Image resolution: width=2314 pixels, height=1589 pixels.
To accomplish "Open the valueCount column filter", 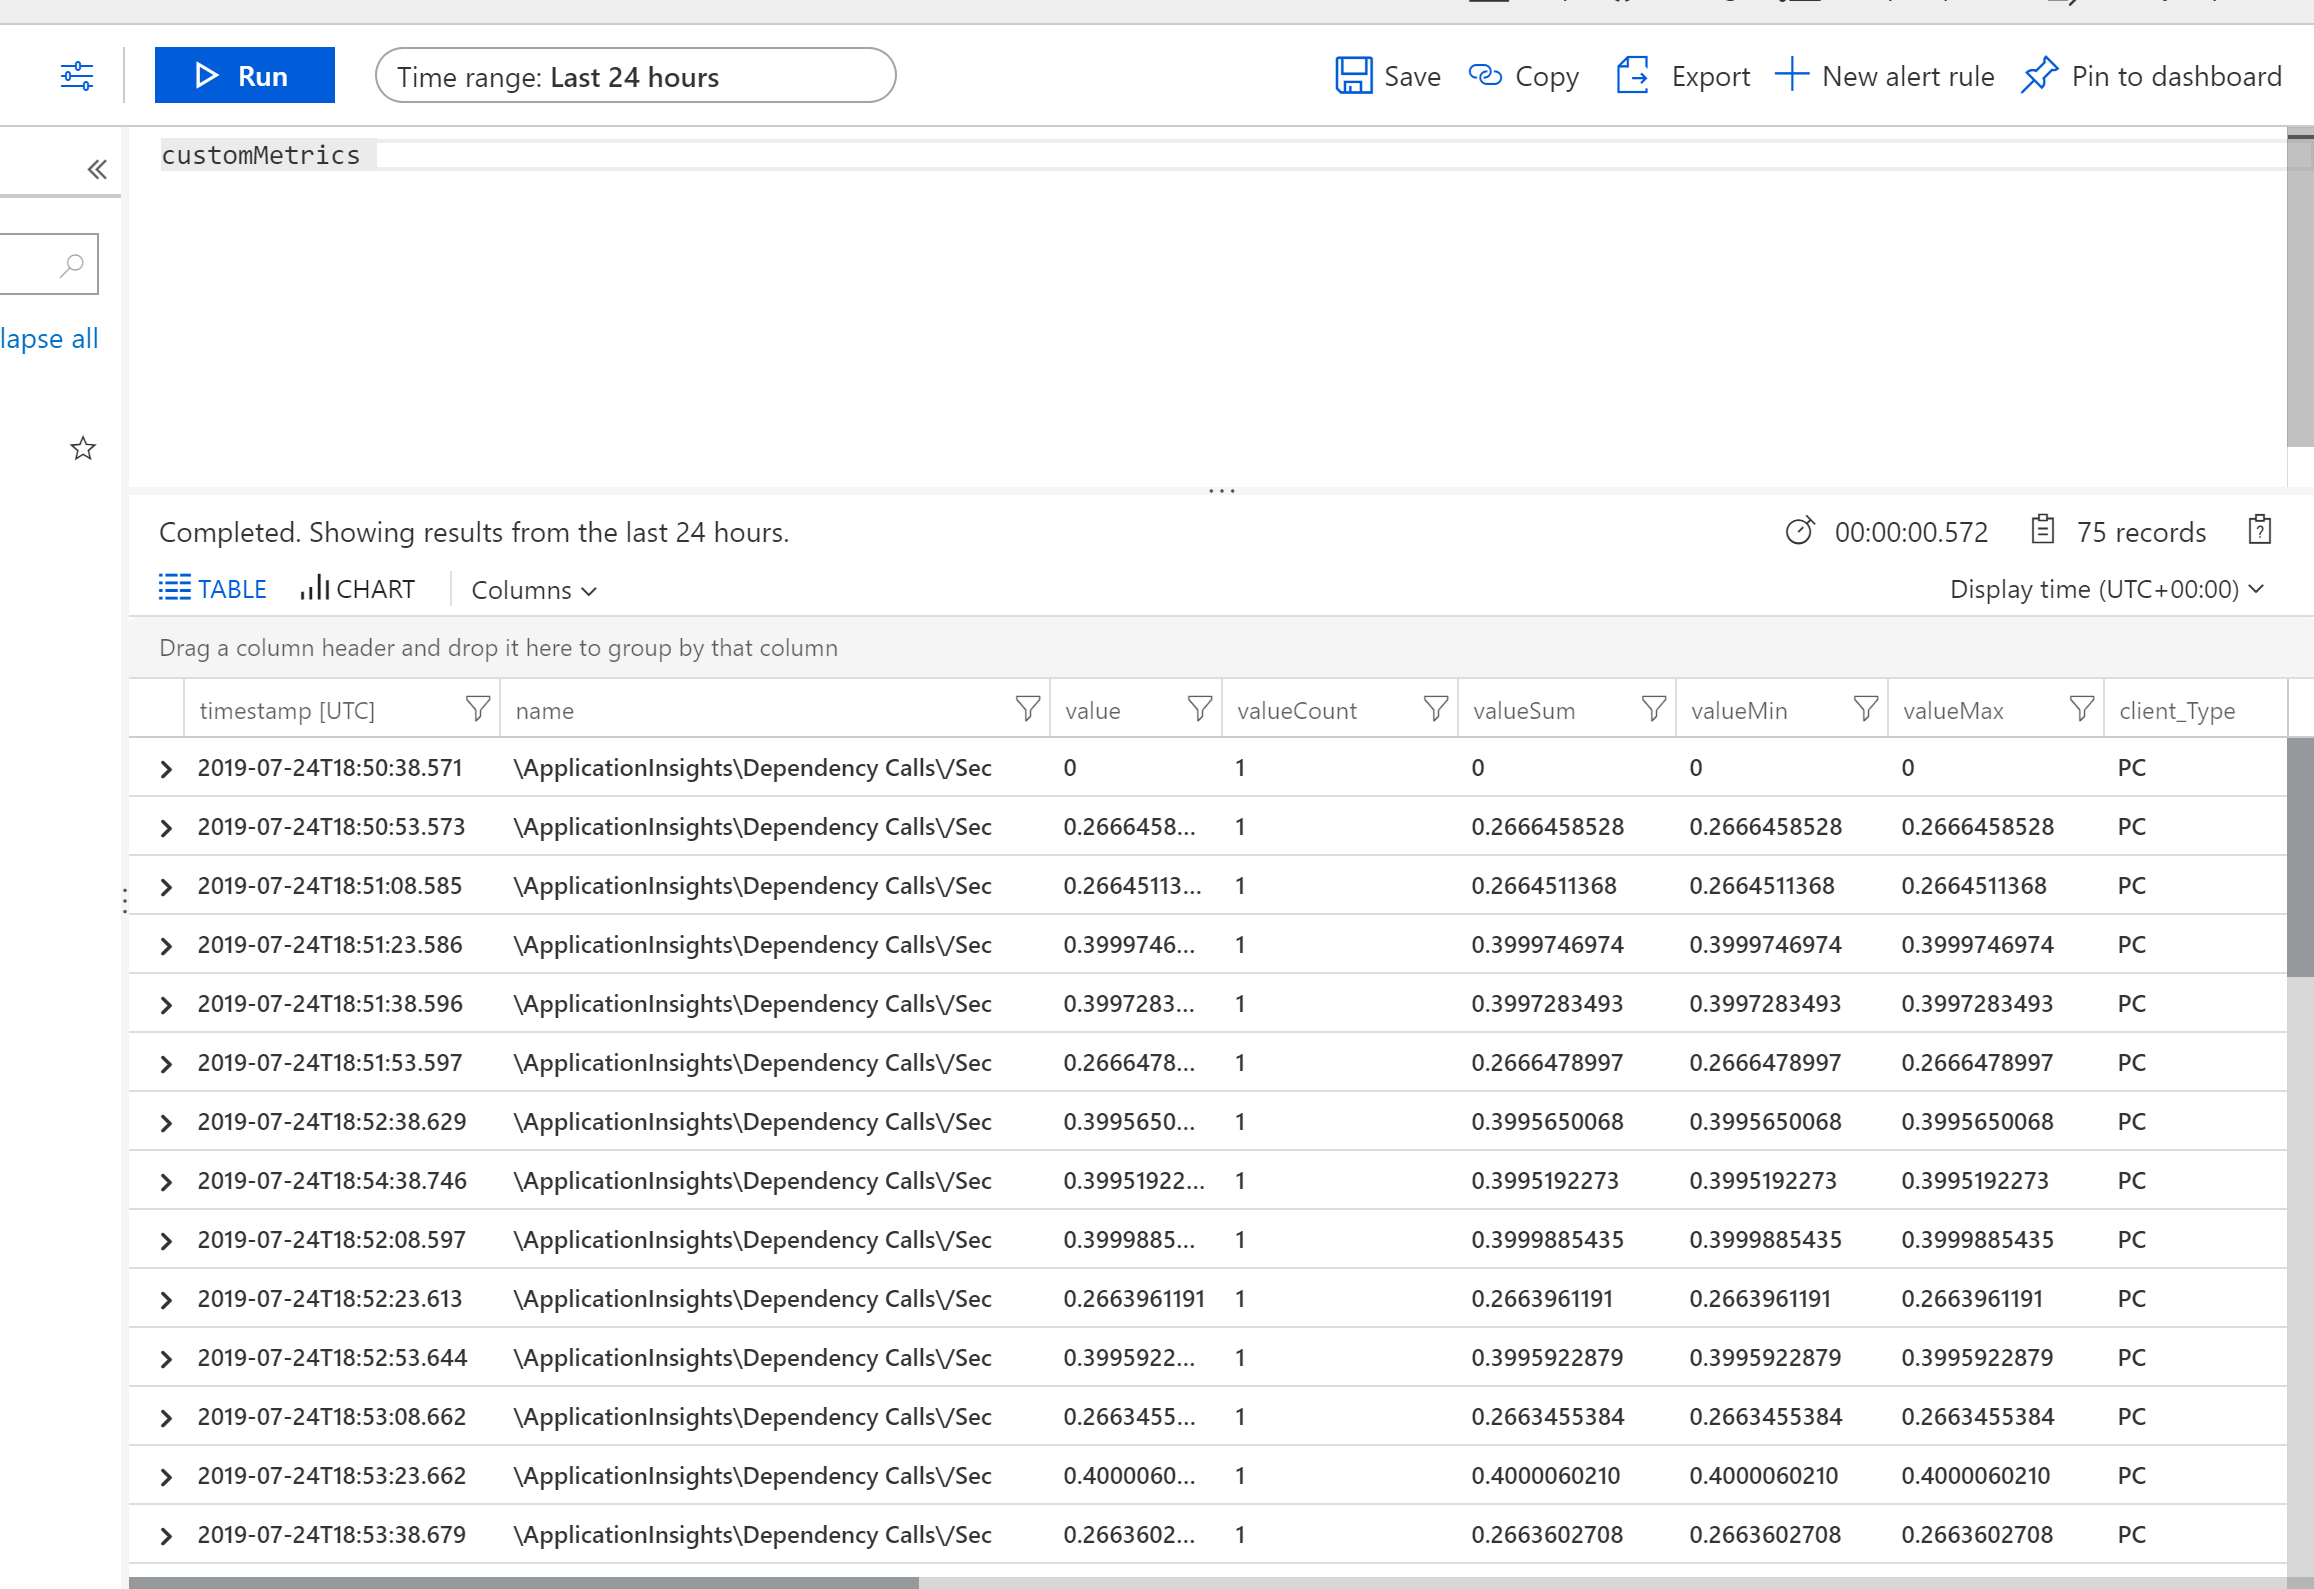I will [x=1435, y=709].
